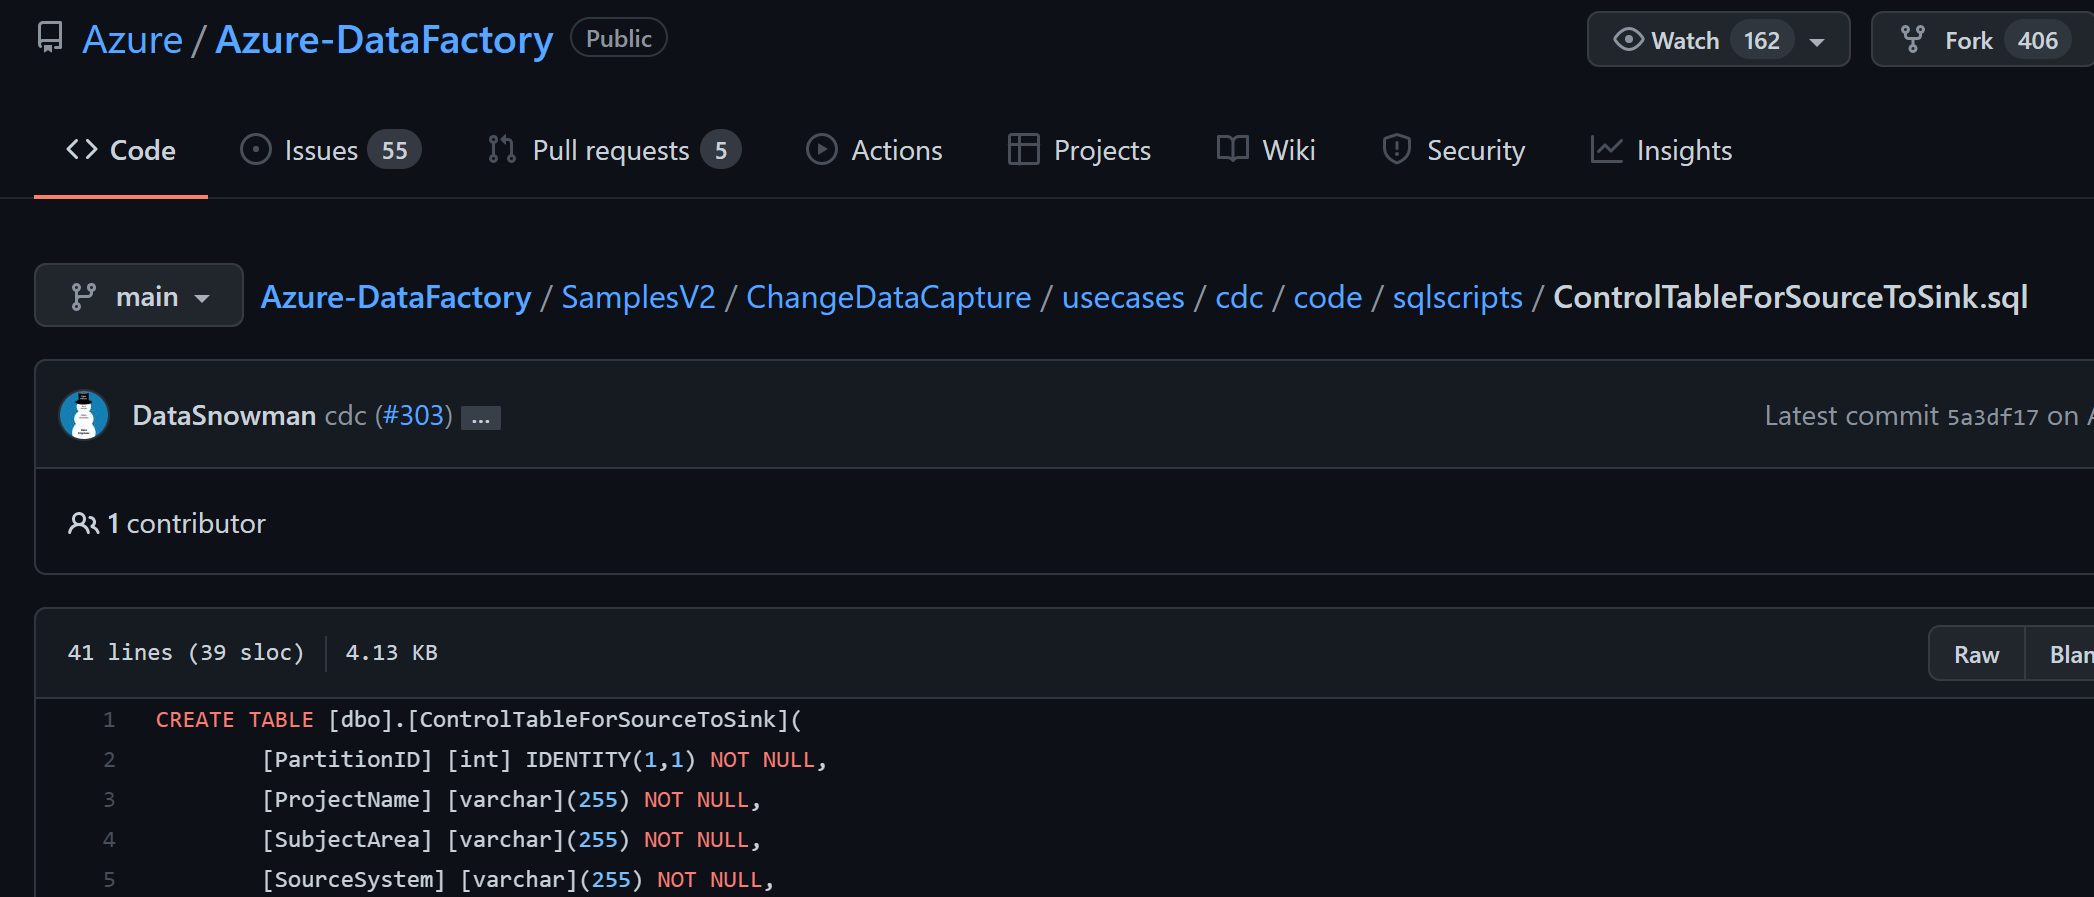Click the Blame button
The height and width of the screenshot is (897, 2094).
(x=2062, y=654)
